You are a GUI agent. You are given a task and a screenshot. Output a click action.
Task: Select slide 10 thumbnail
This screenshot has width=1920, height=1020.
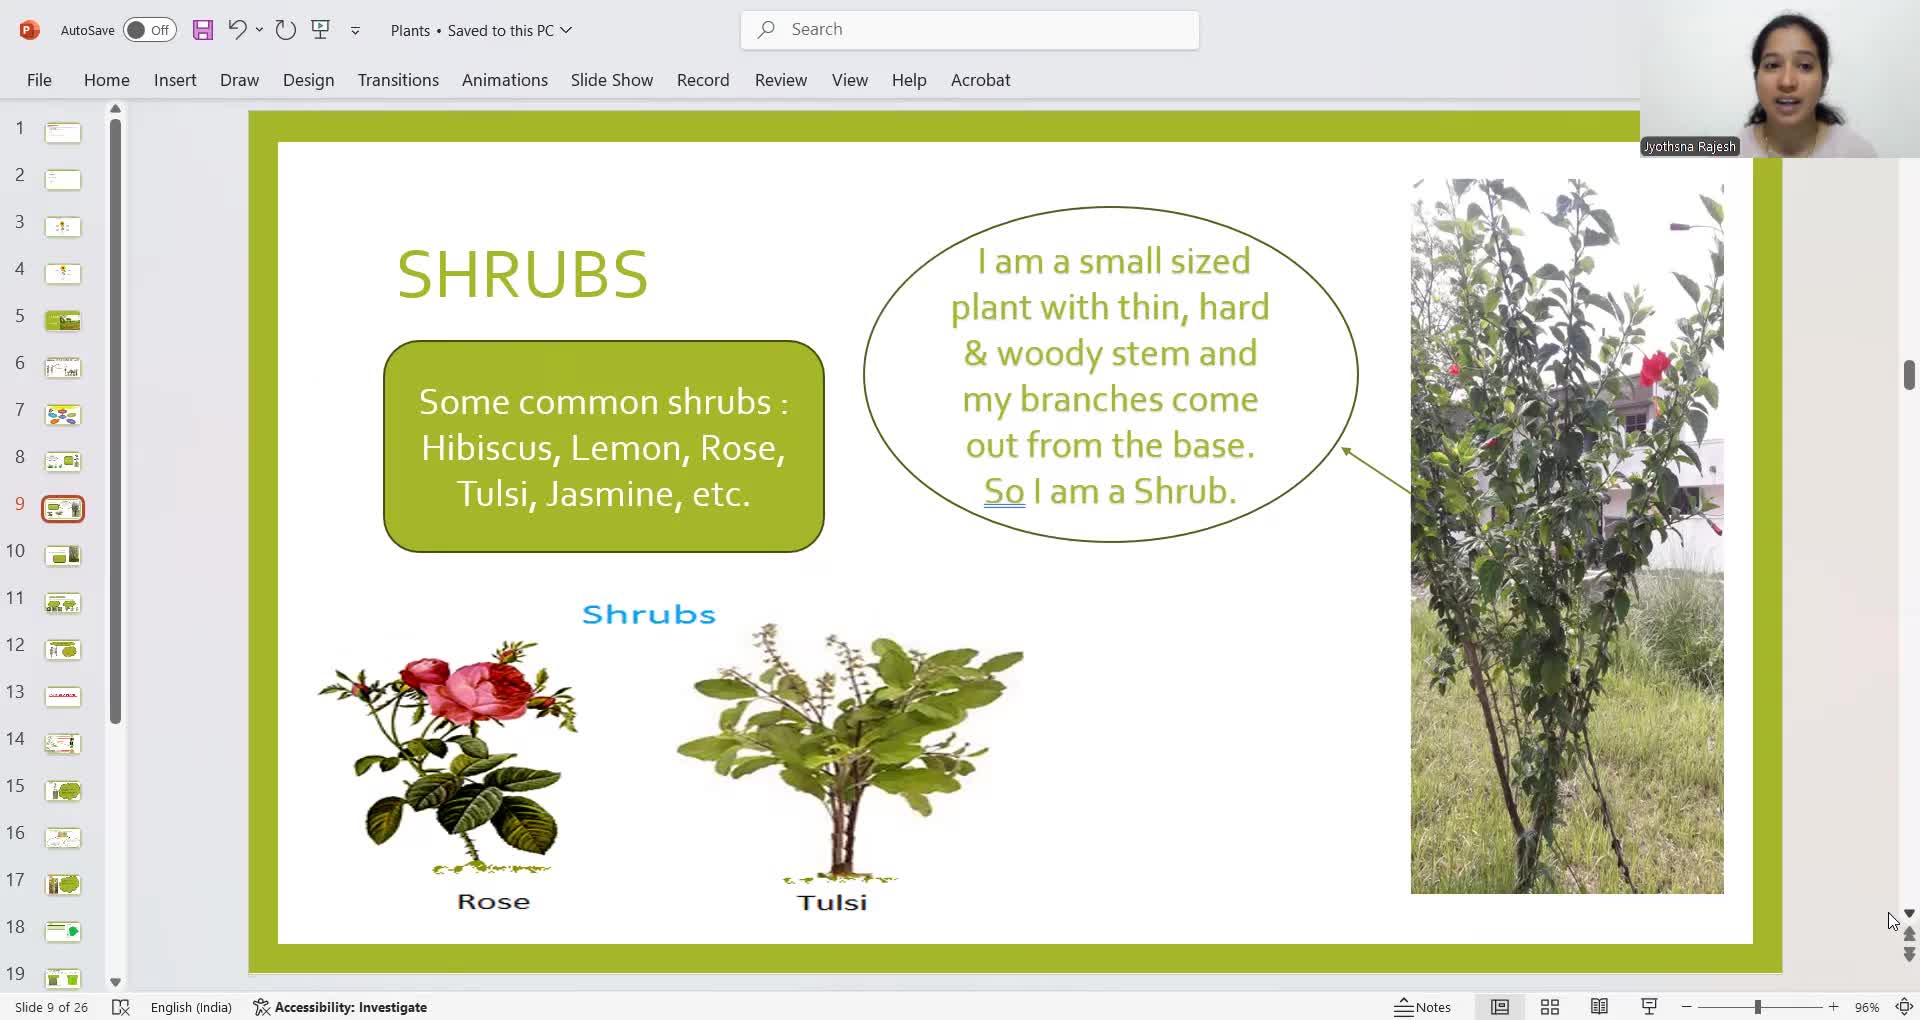pyautogui.click(x=63, y=555)
